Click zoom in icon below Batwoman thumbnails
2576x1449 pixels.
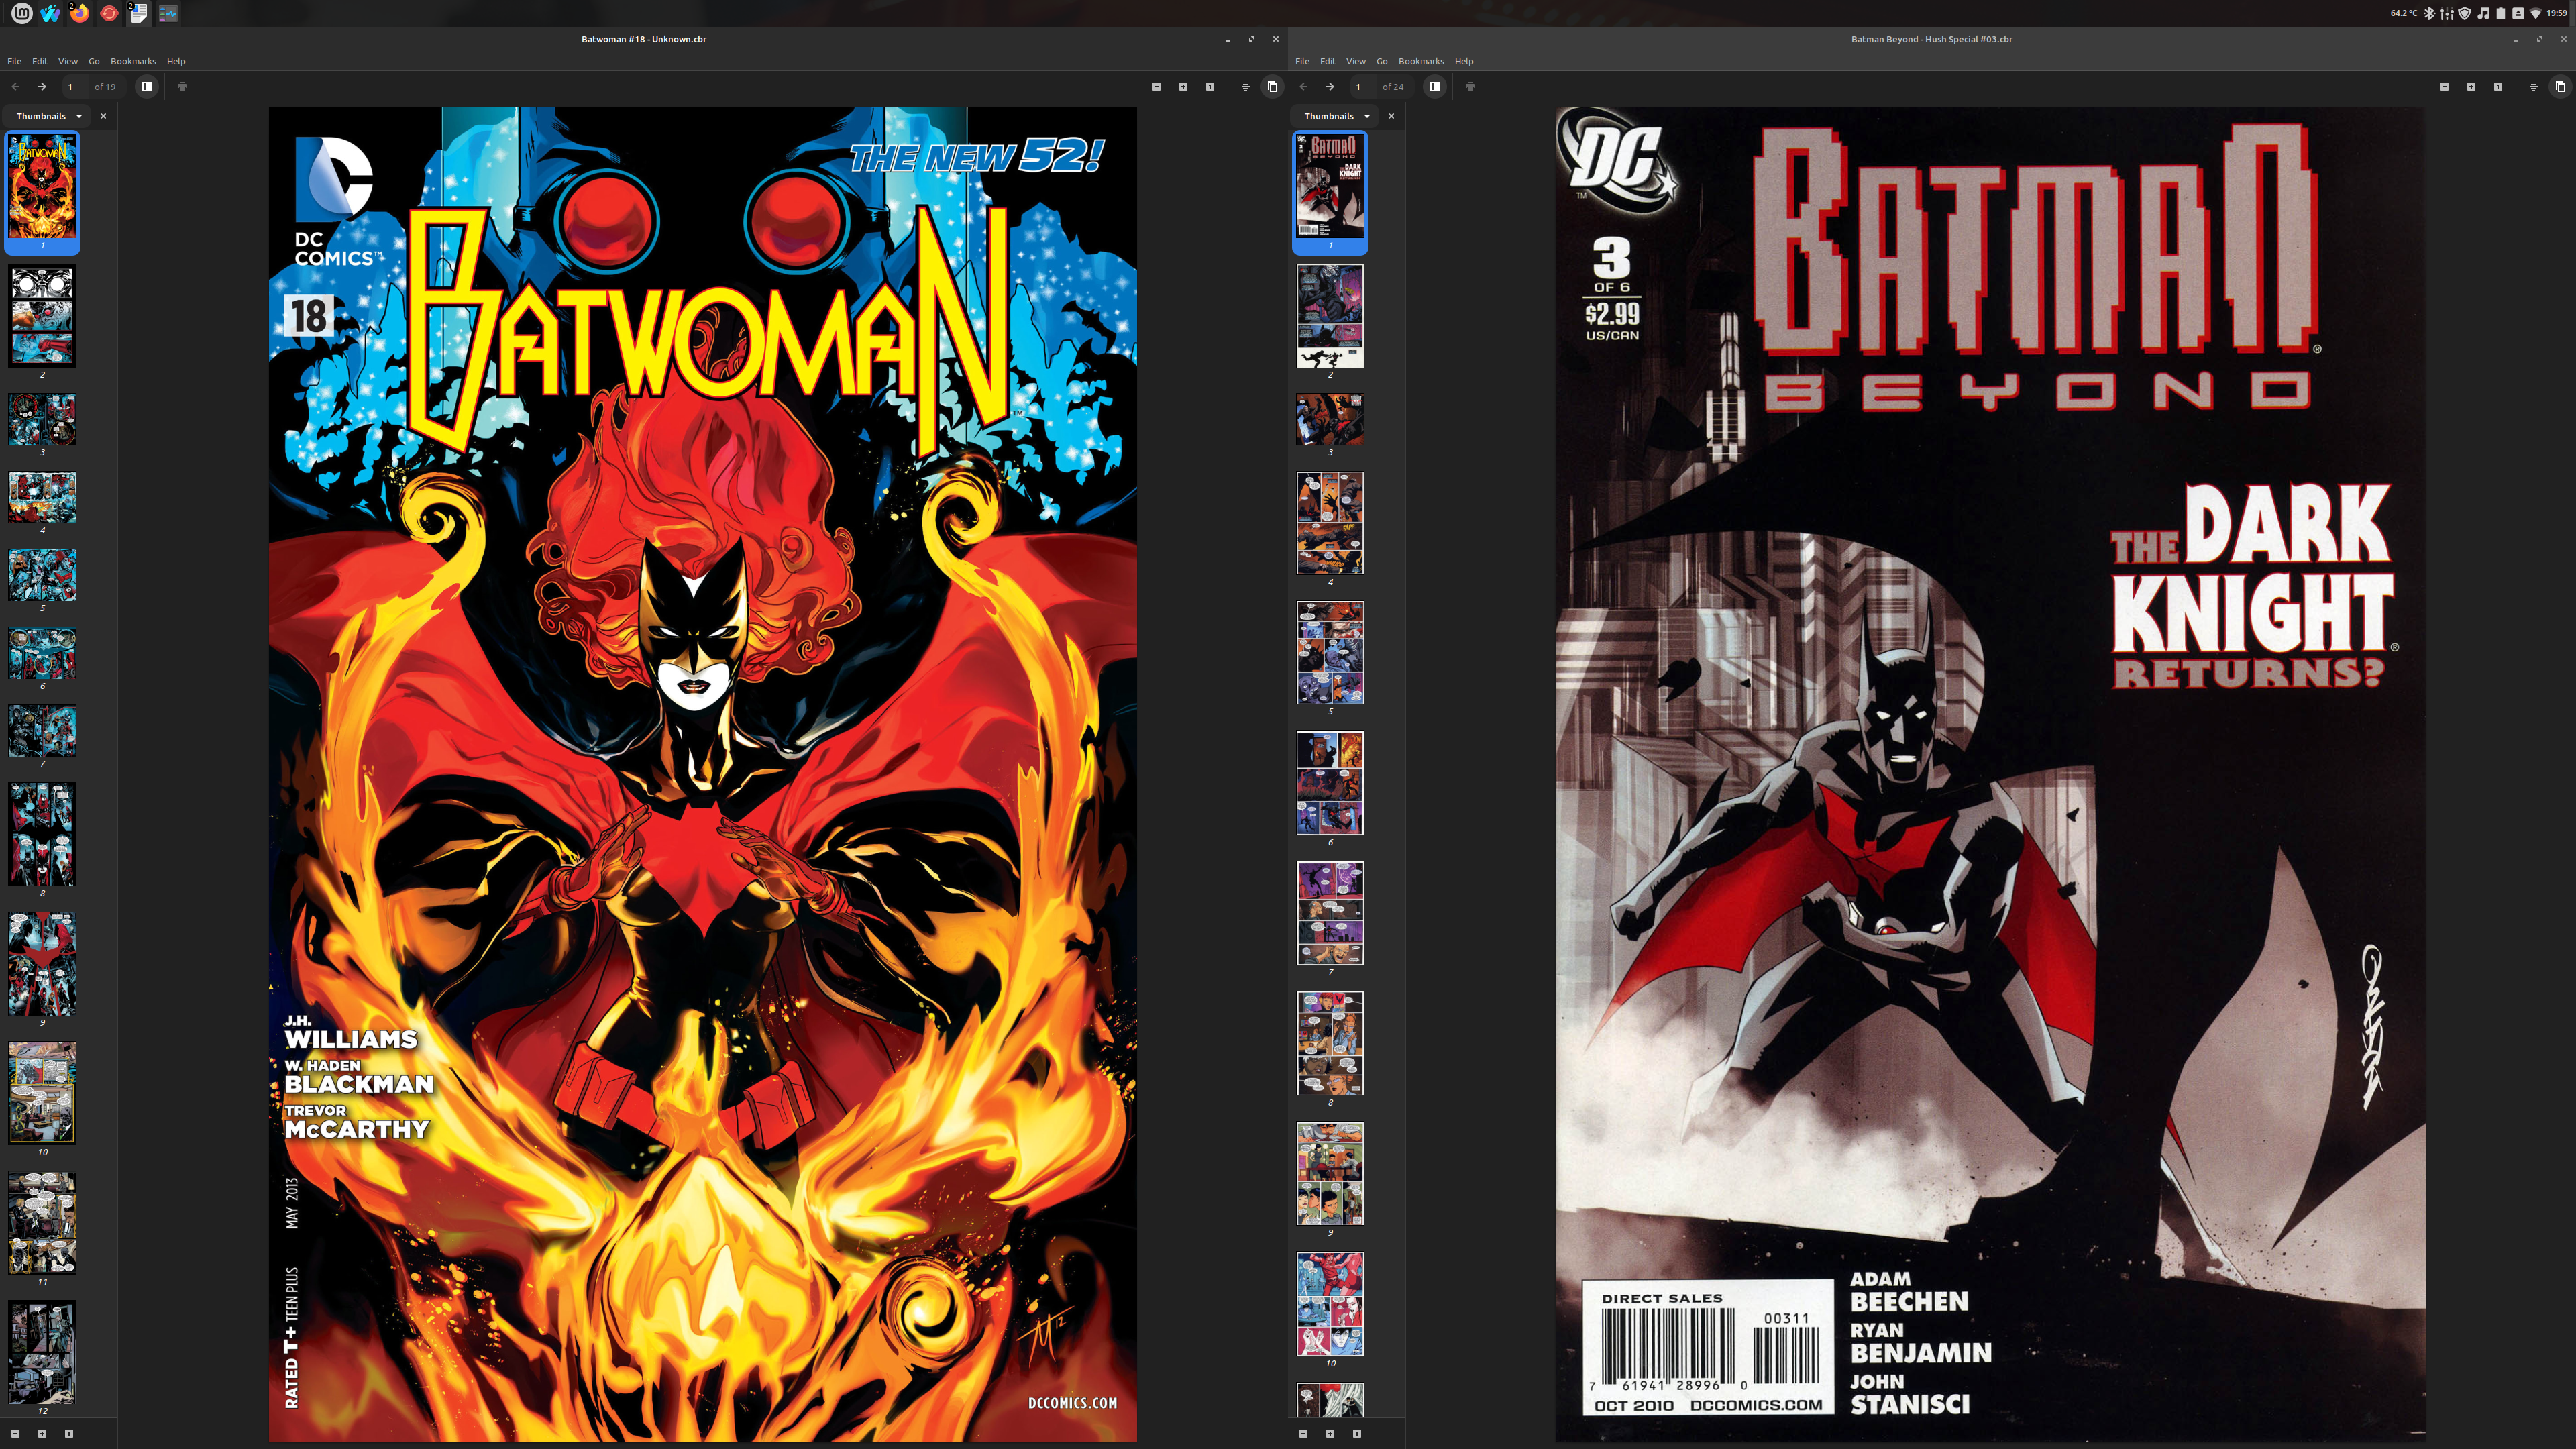42,1433
